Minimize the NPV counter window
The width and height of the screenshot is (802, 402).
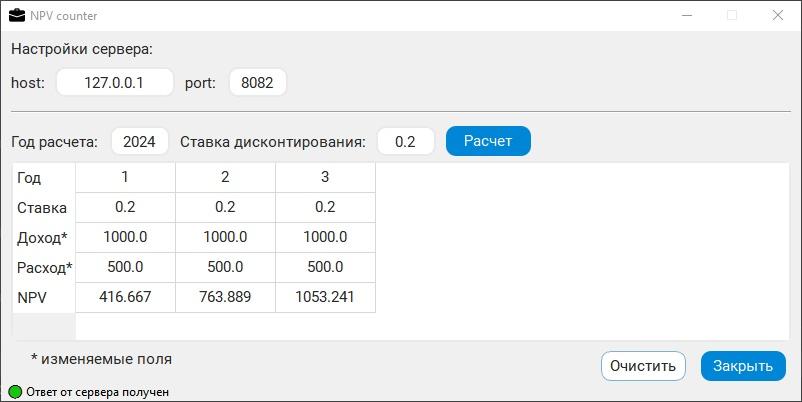coord(687,15)
